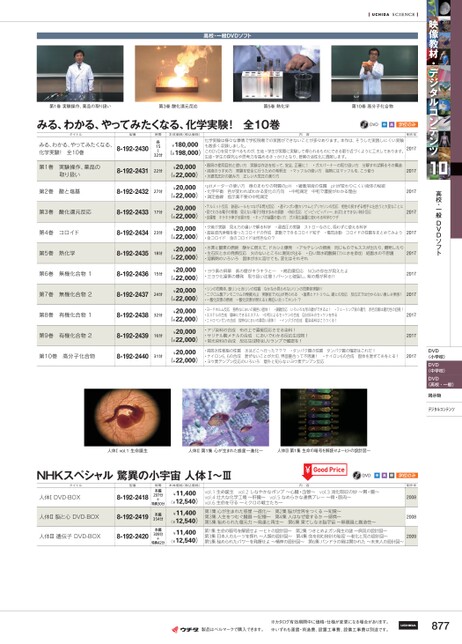Click the page number 877

click(440, 626)
